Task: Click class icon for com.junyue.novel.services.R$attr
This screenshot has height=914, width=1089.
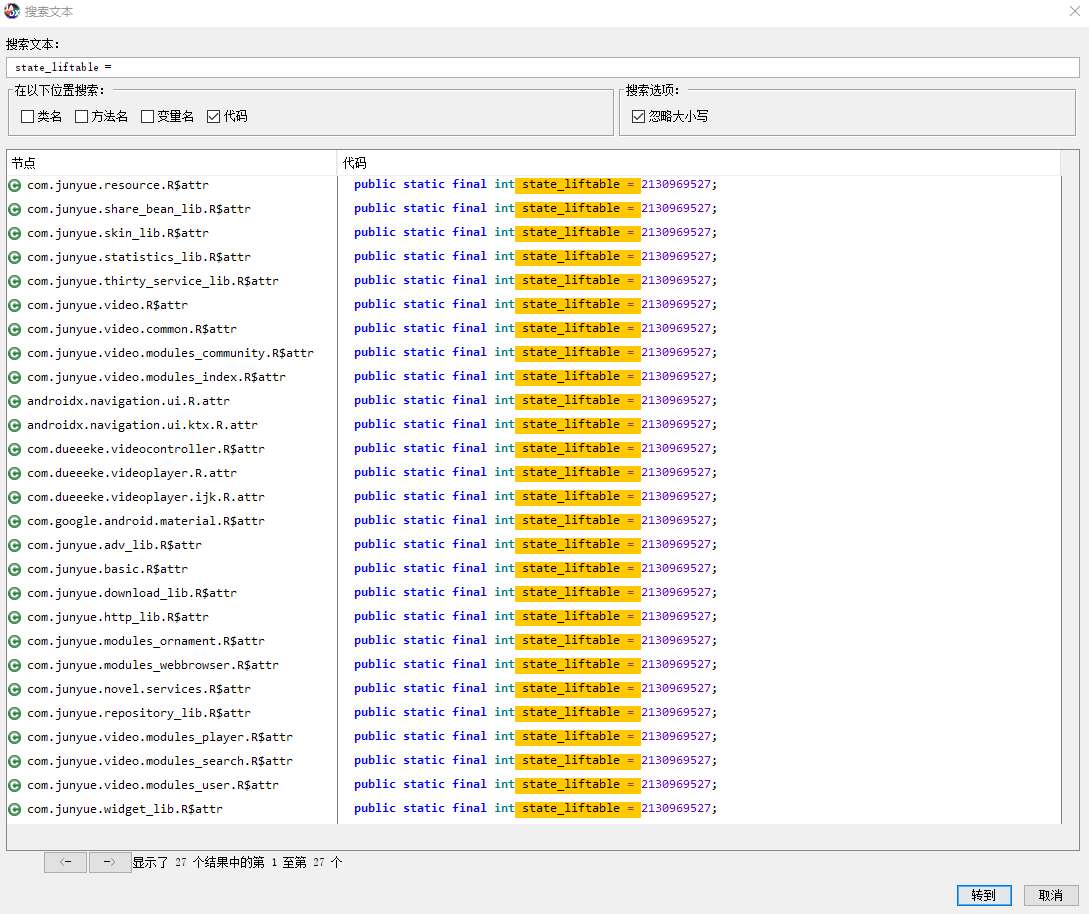Action: [x=15, y=690]
